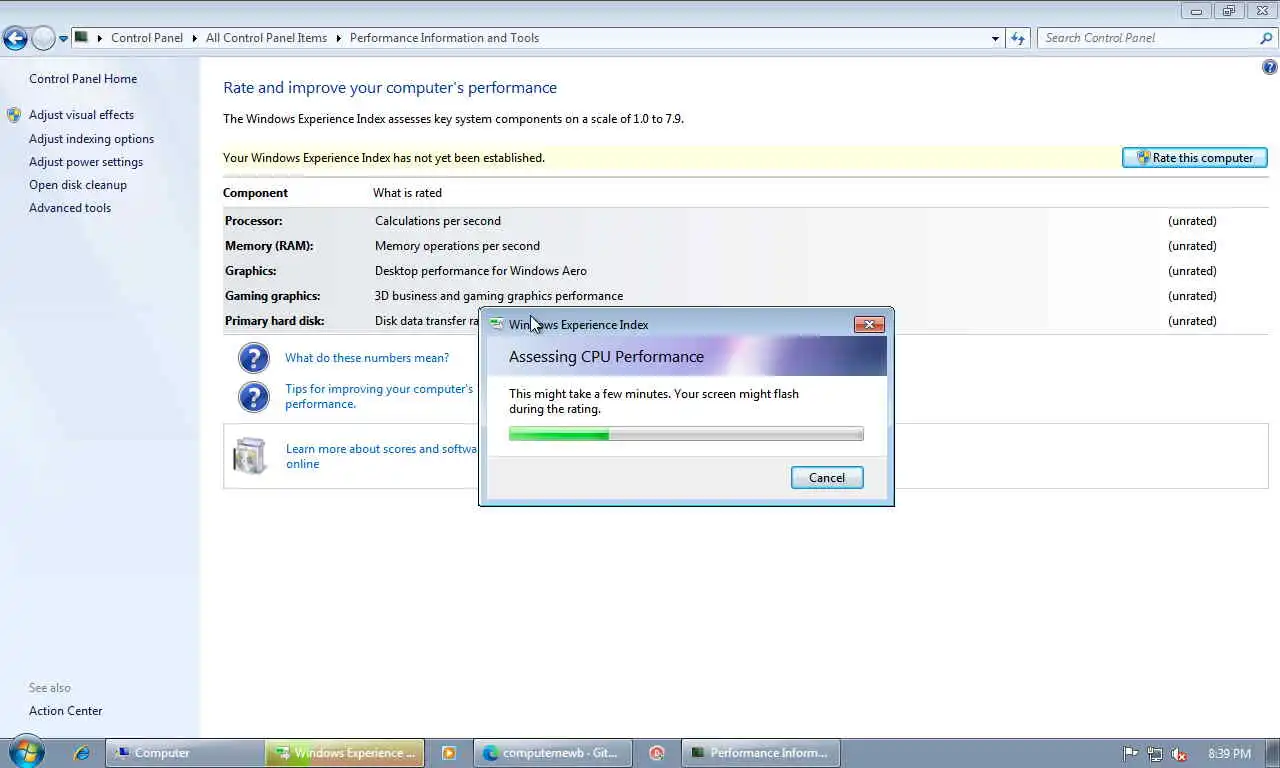Select Control Panel in the breadcrumb
The image size is (1280, 768).
click(147, 38)
